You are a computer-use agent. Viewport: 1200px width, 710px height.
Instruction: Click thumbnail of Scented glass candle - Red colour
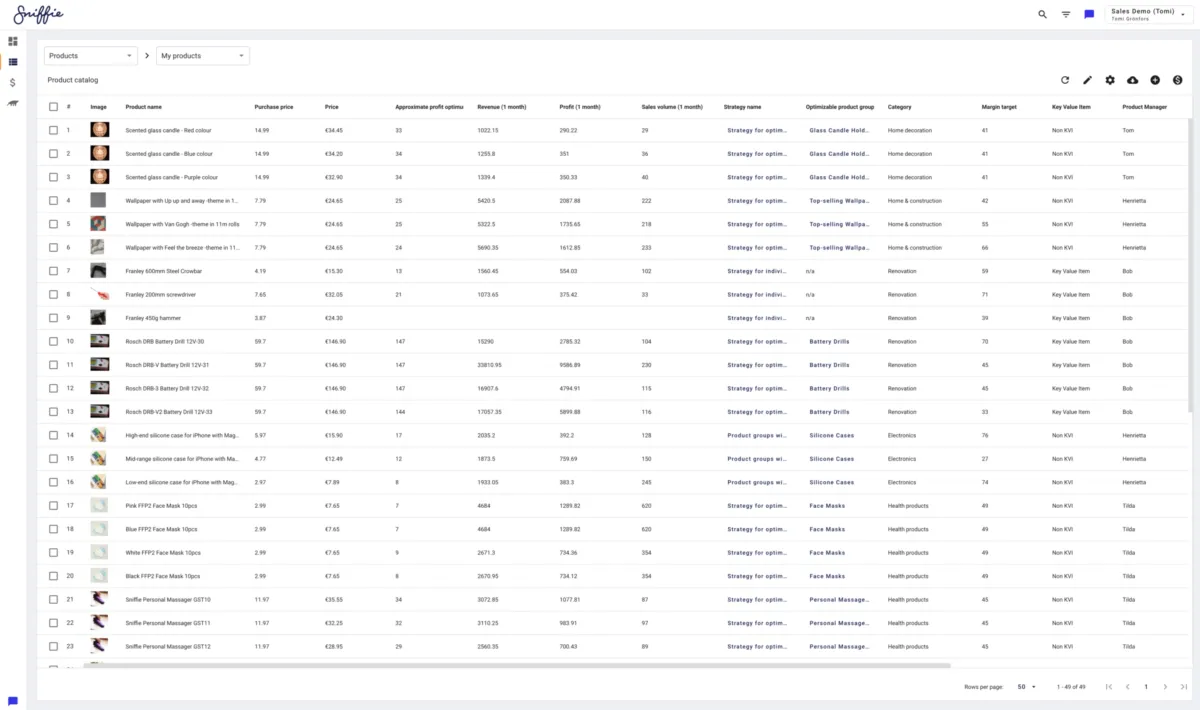[x=99, y=130]
